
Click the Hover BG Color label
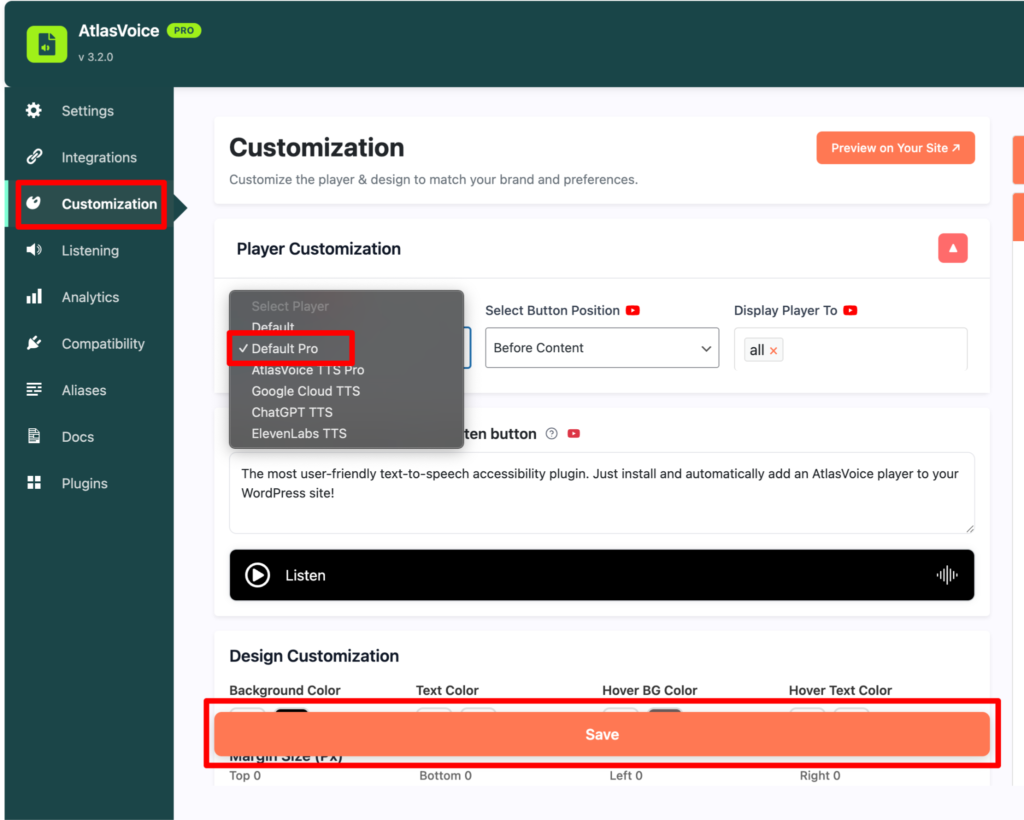click(650, 690)
